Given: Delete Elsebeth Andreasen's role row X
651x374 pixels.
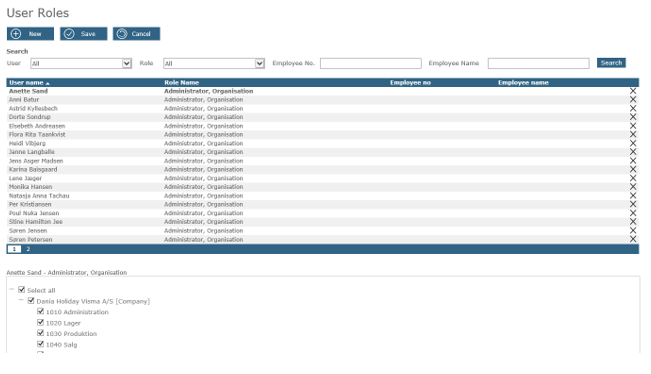Looking at the screenshot, I should coord(633,126).
